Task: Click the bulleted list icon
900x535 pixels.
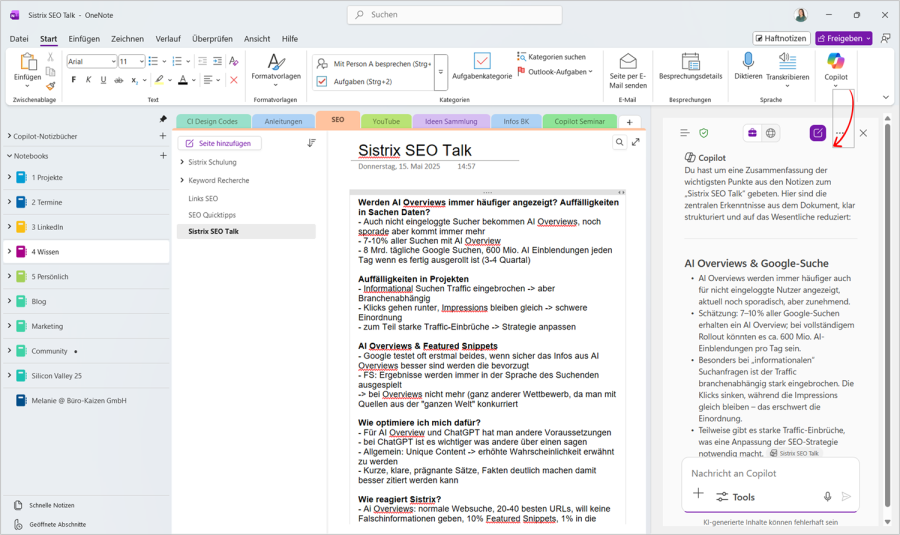Action: [x=153, y=61]
